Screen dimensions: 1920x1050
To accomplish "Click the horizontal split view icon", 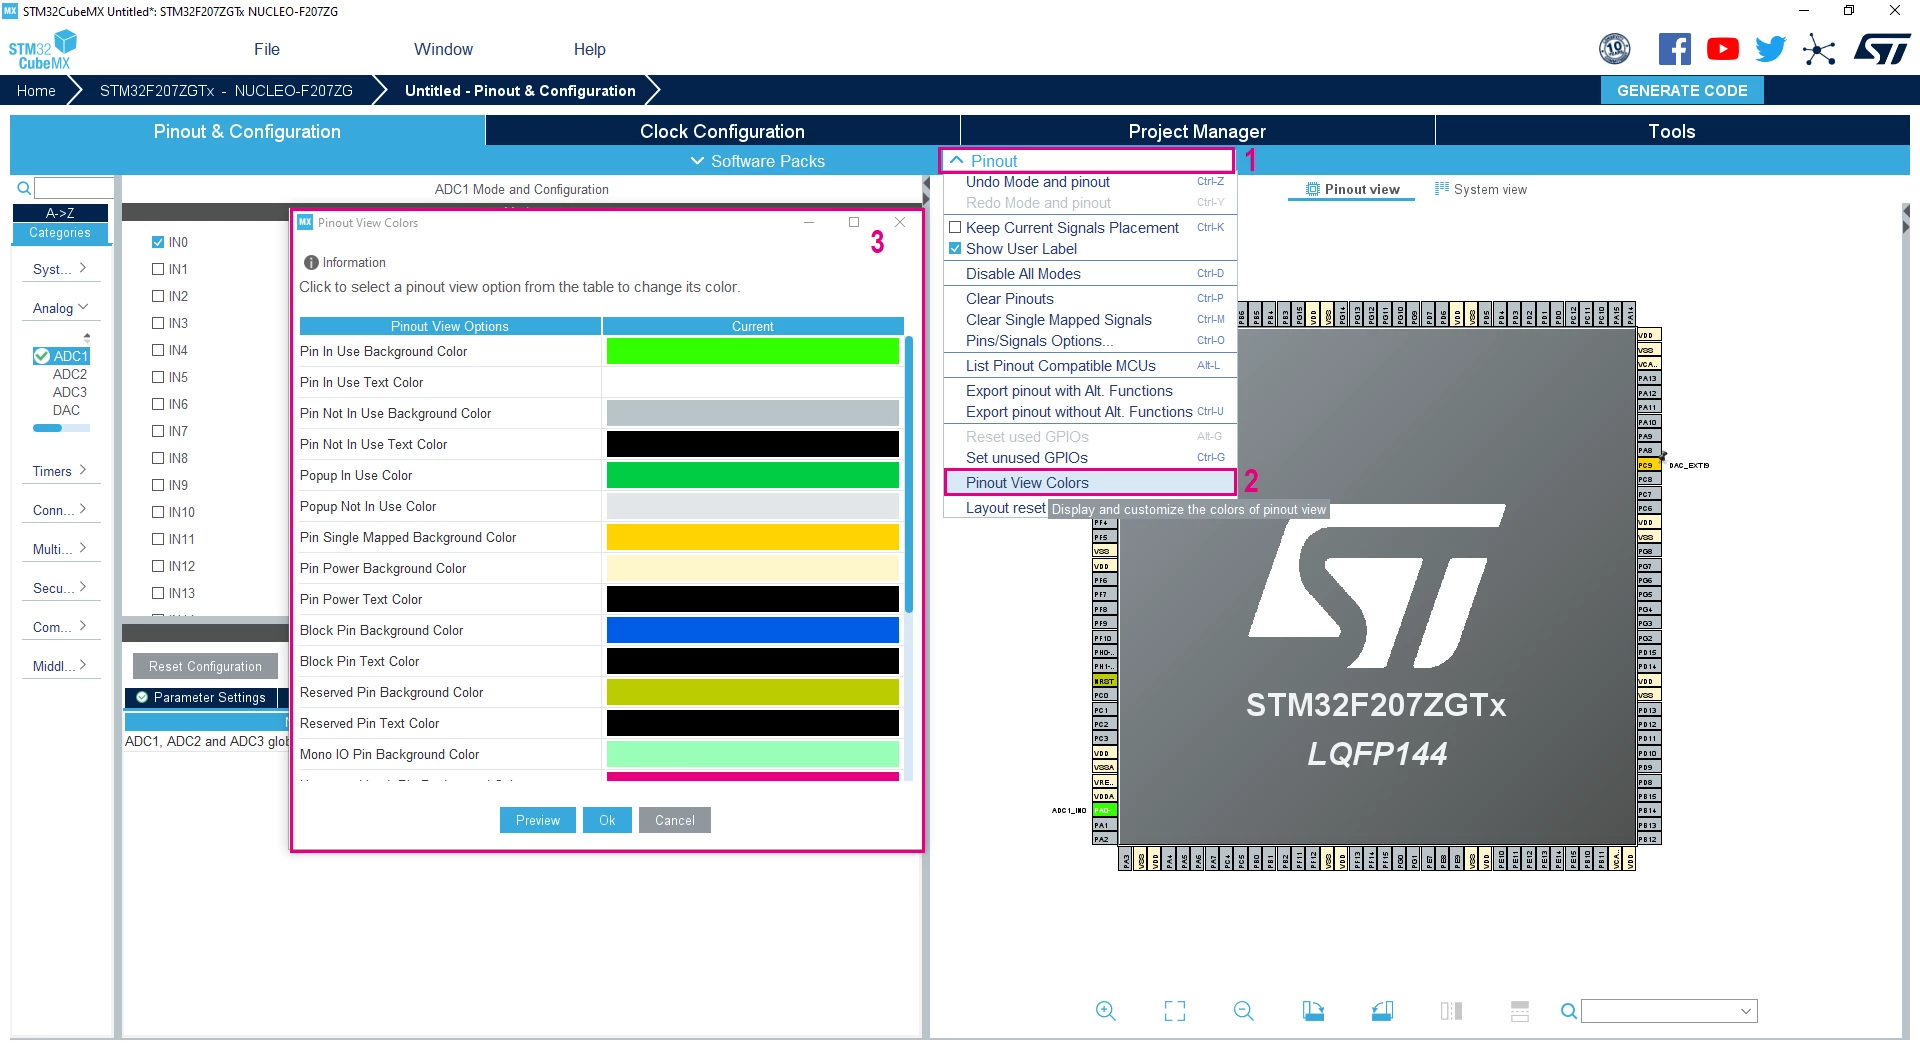I will point(1520,1011).
